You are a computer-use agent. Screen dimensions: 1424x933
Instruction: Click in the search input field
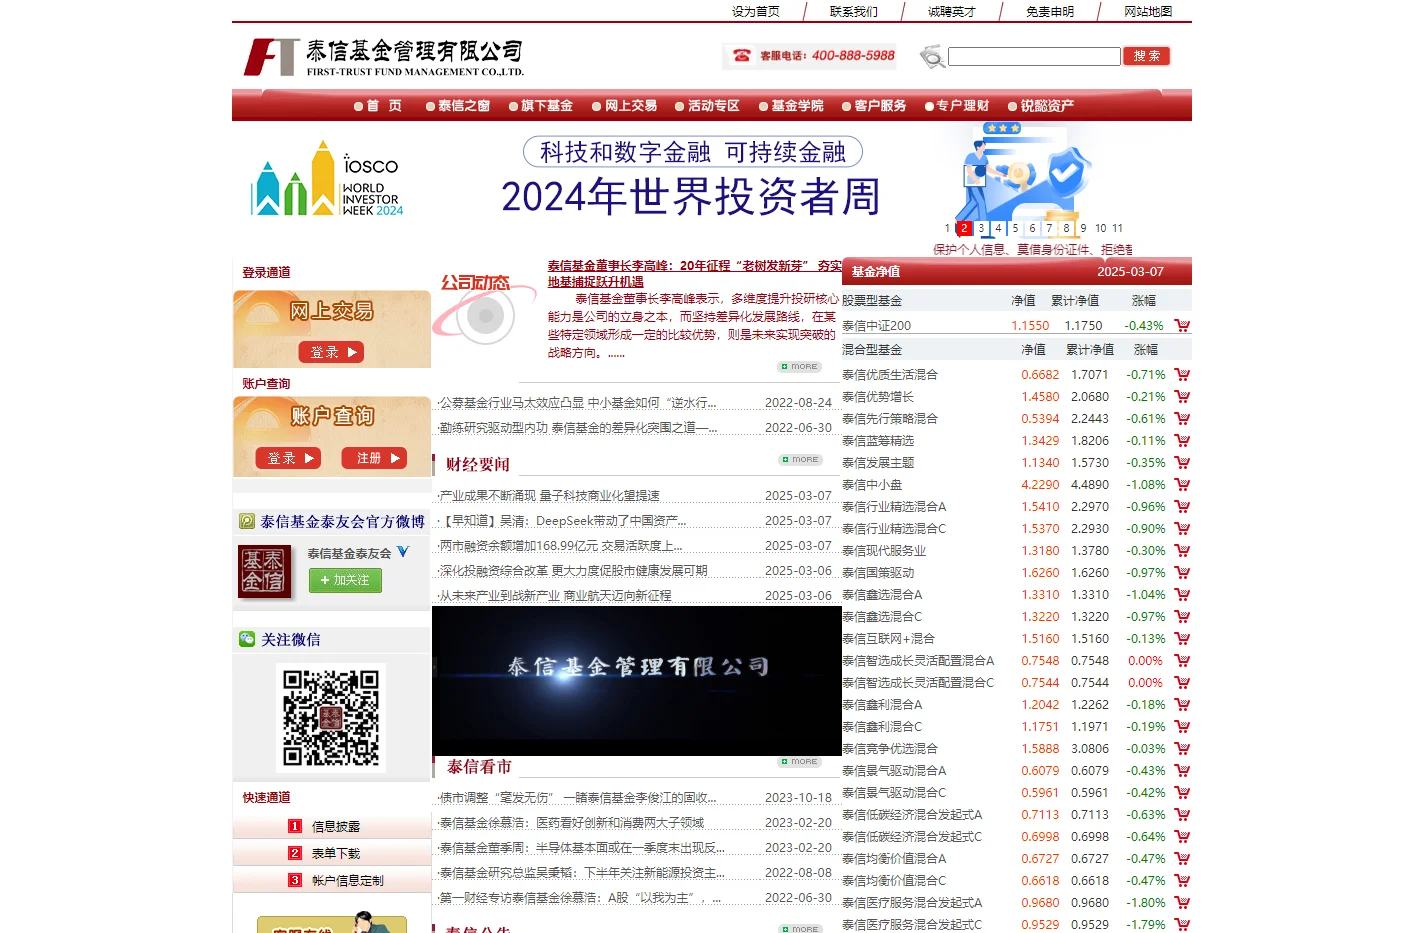[x=1034, y=57]
